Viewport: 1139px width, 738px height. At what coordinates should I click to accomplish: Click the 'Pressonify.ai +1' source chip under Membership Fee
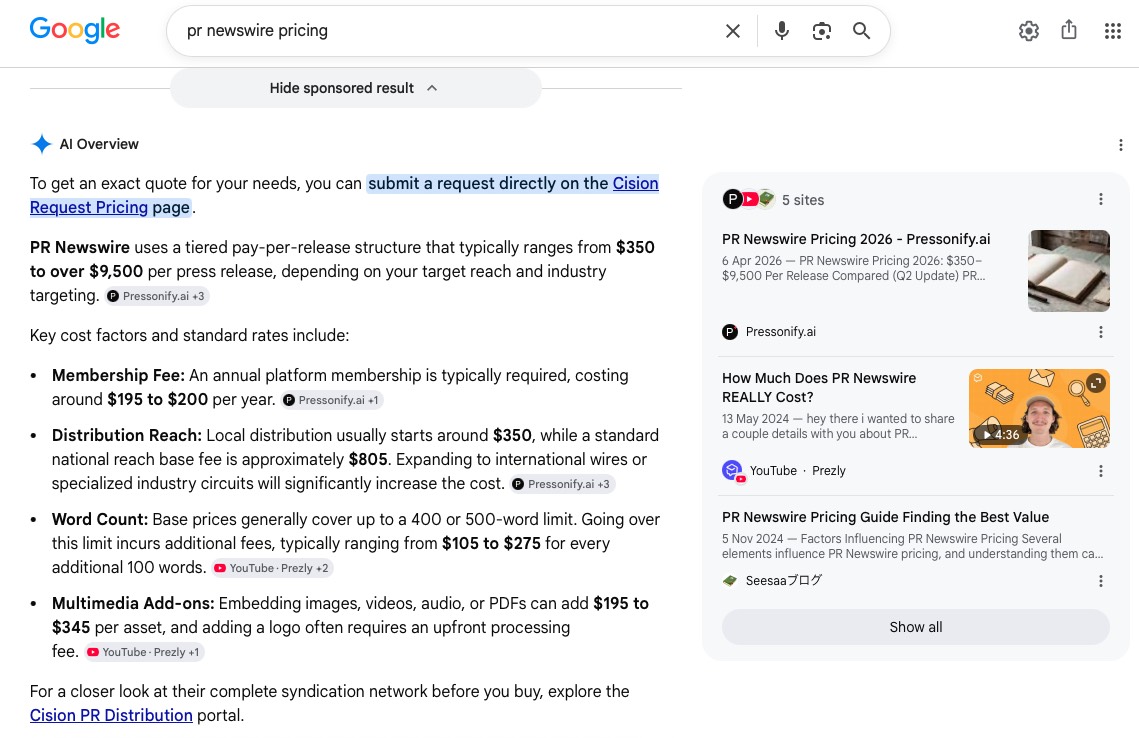[x=332, y=400]
